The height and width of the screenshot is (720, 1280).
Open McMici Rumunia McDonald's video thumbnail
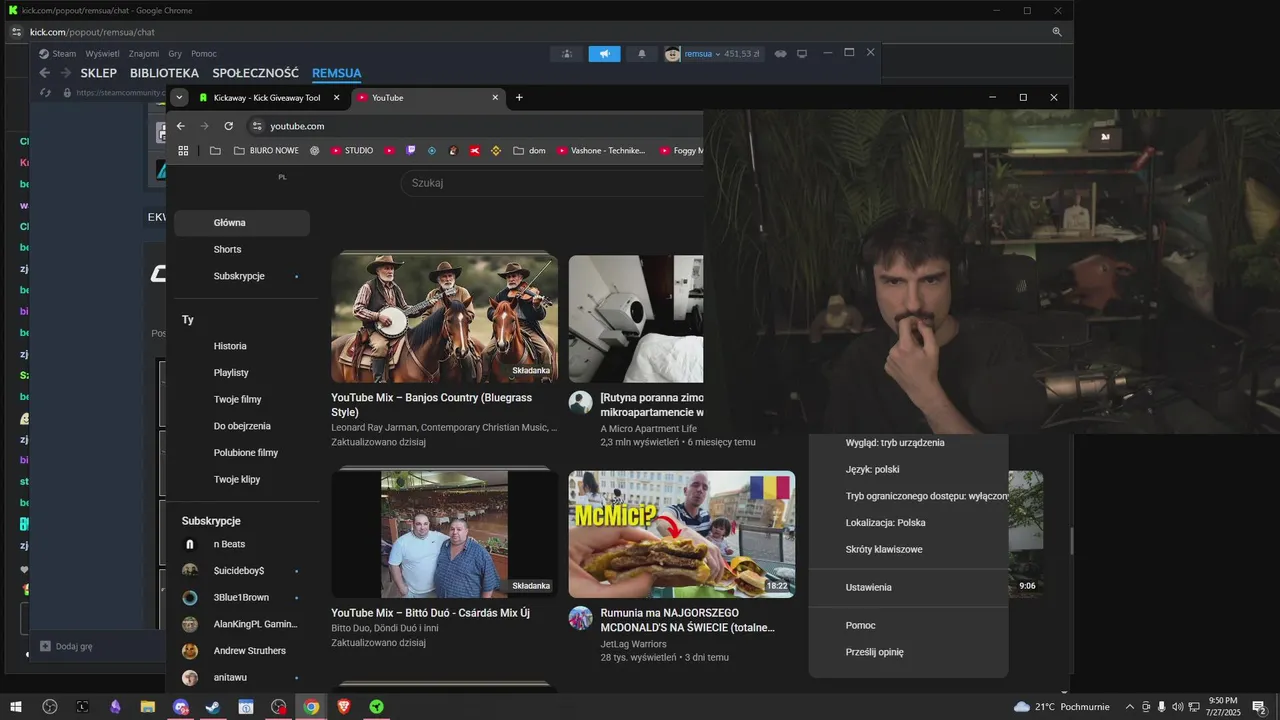point(682,535)
